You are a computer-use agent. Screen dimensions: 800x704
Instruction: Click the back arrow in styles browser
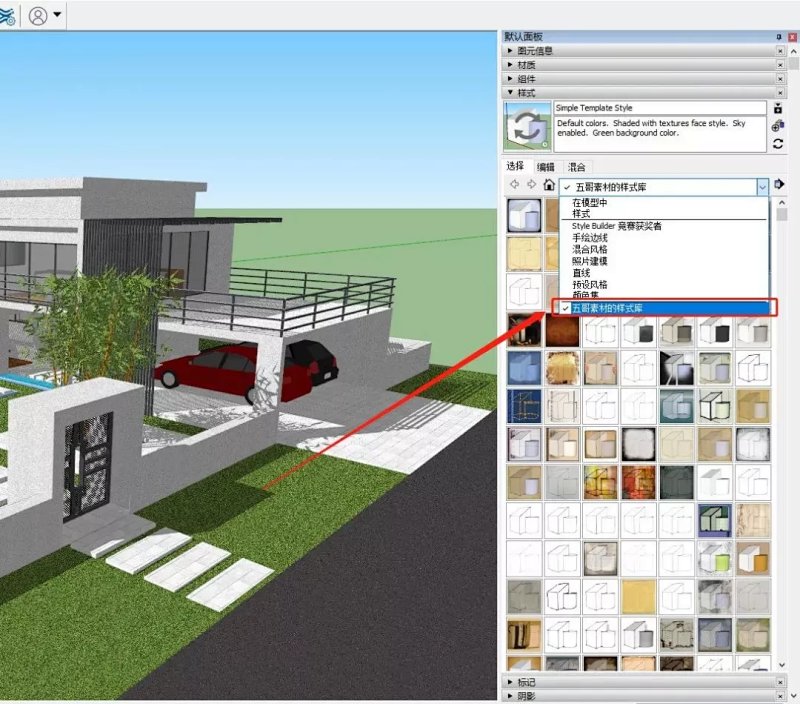coord(514,184)
